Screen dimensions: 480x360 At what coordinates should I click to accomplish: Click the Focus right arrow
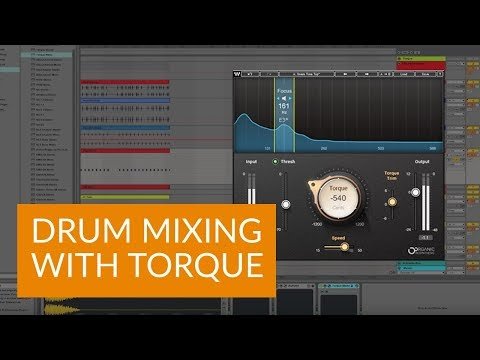pos(290,98)
